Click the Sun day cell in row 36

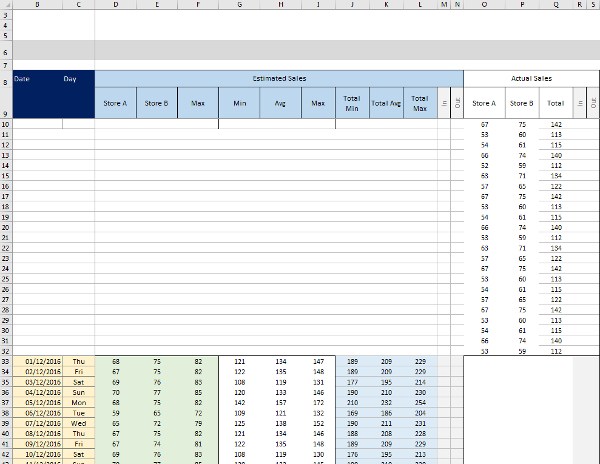(x=78, y=392)
